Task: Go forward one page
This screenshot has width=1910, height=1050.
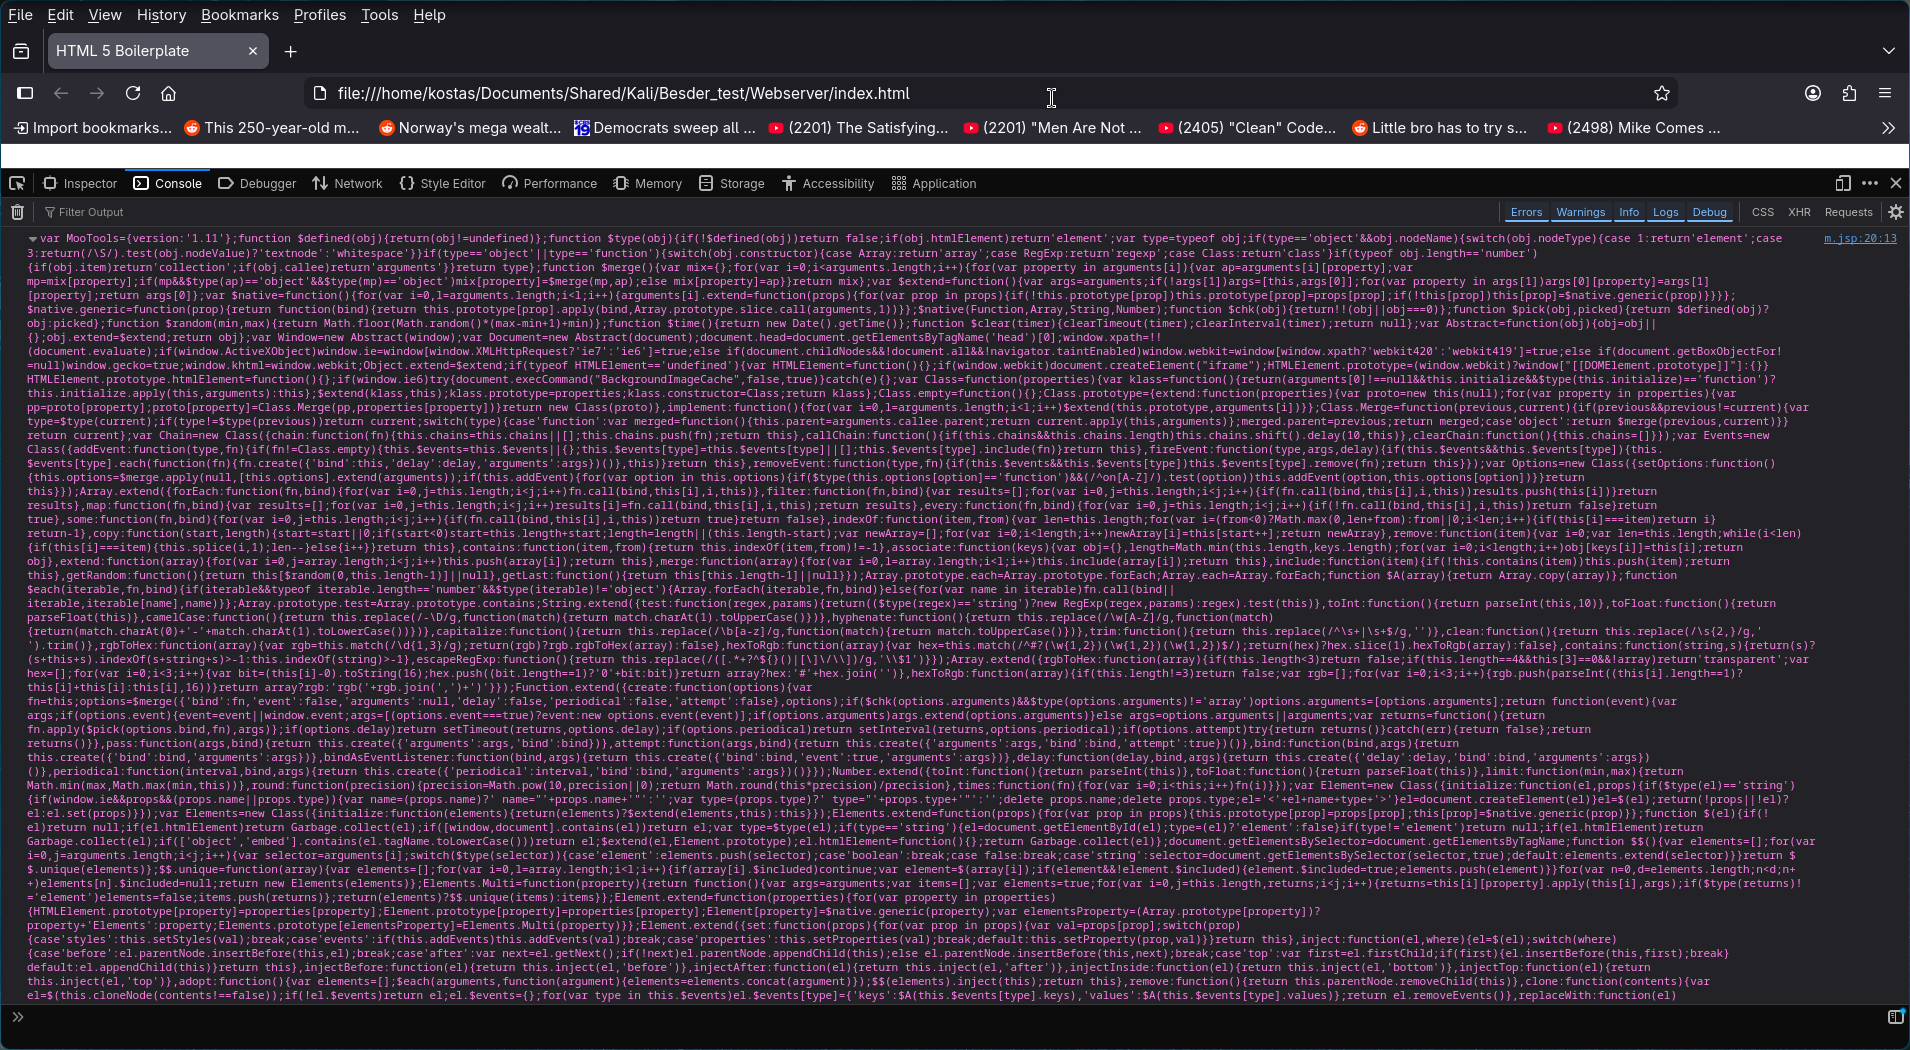Action: click(x=97, y=93)
